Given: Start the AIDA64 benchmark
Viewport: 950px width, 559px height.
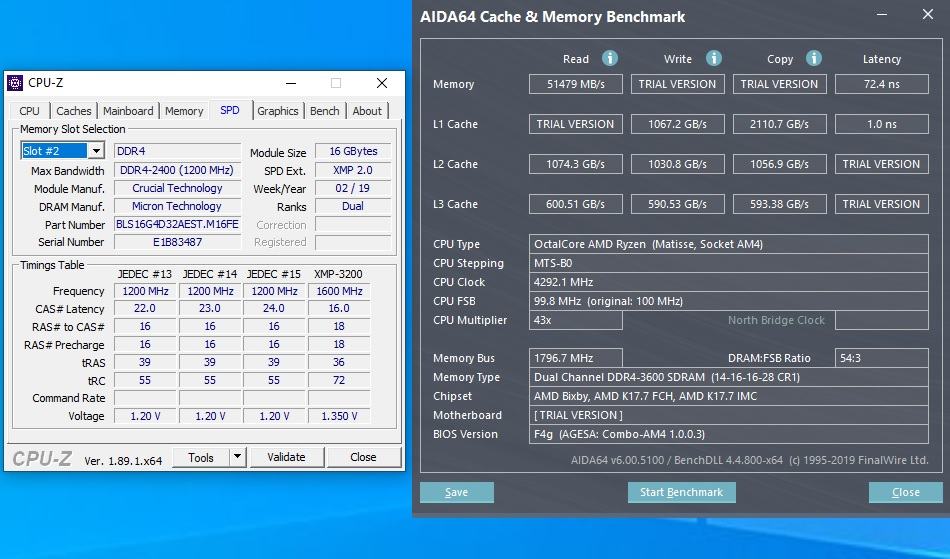Looking at the screenshot, I should point(682,492).
